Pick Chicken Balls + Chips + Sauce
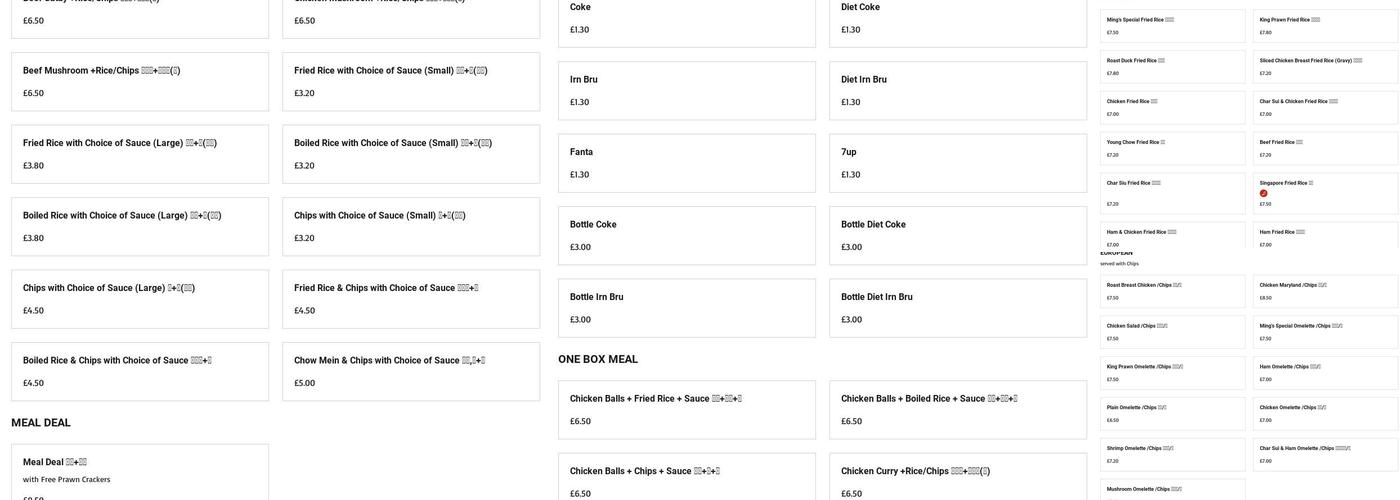The image size is (1400, 500). (x=687, y=477)
